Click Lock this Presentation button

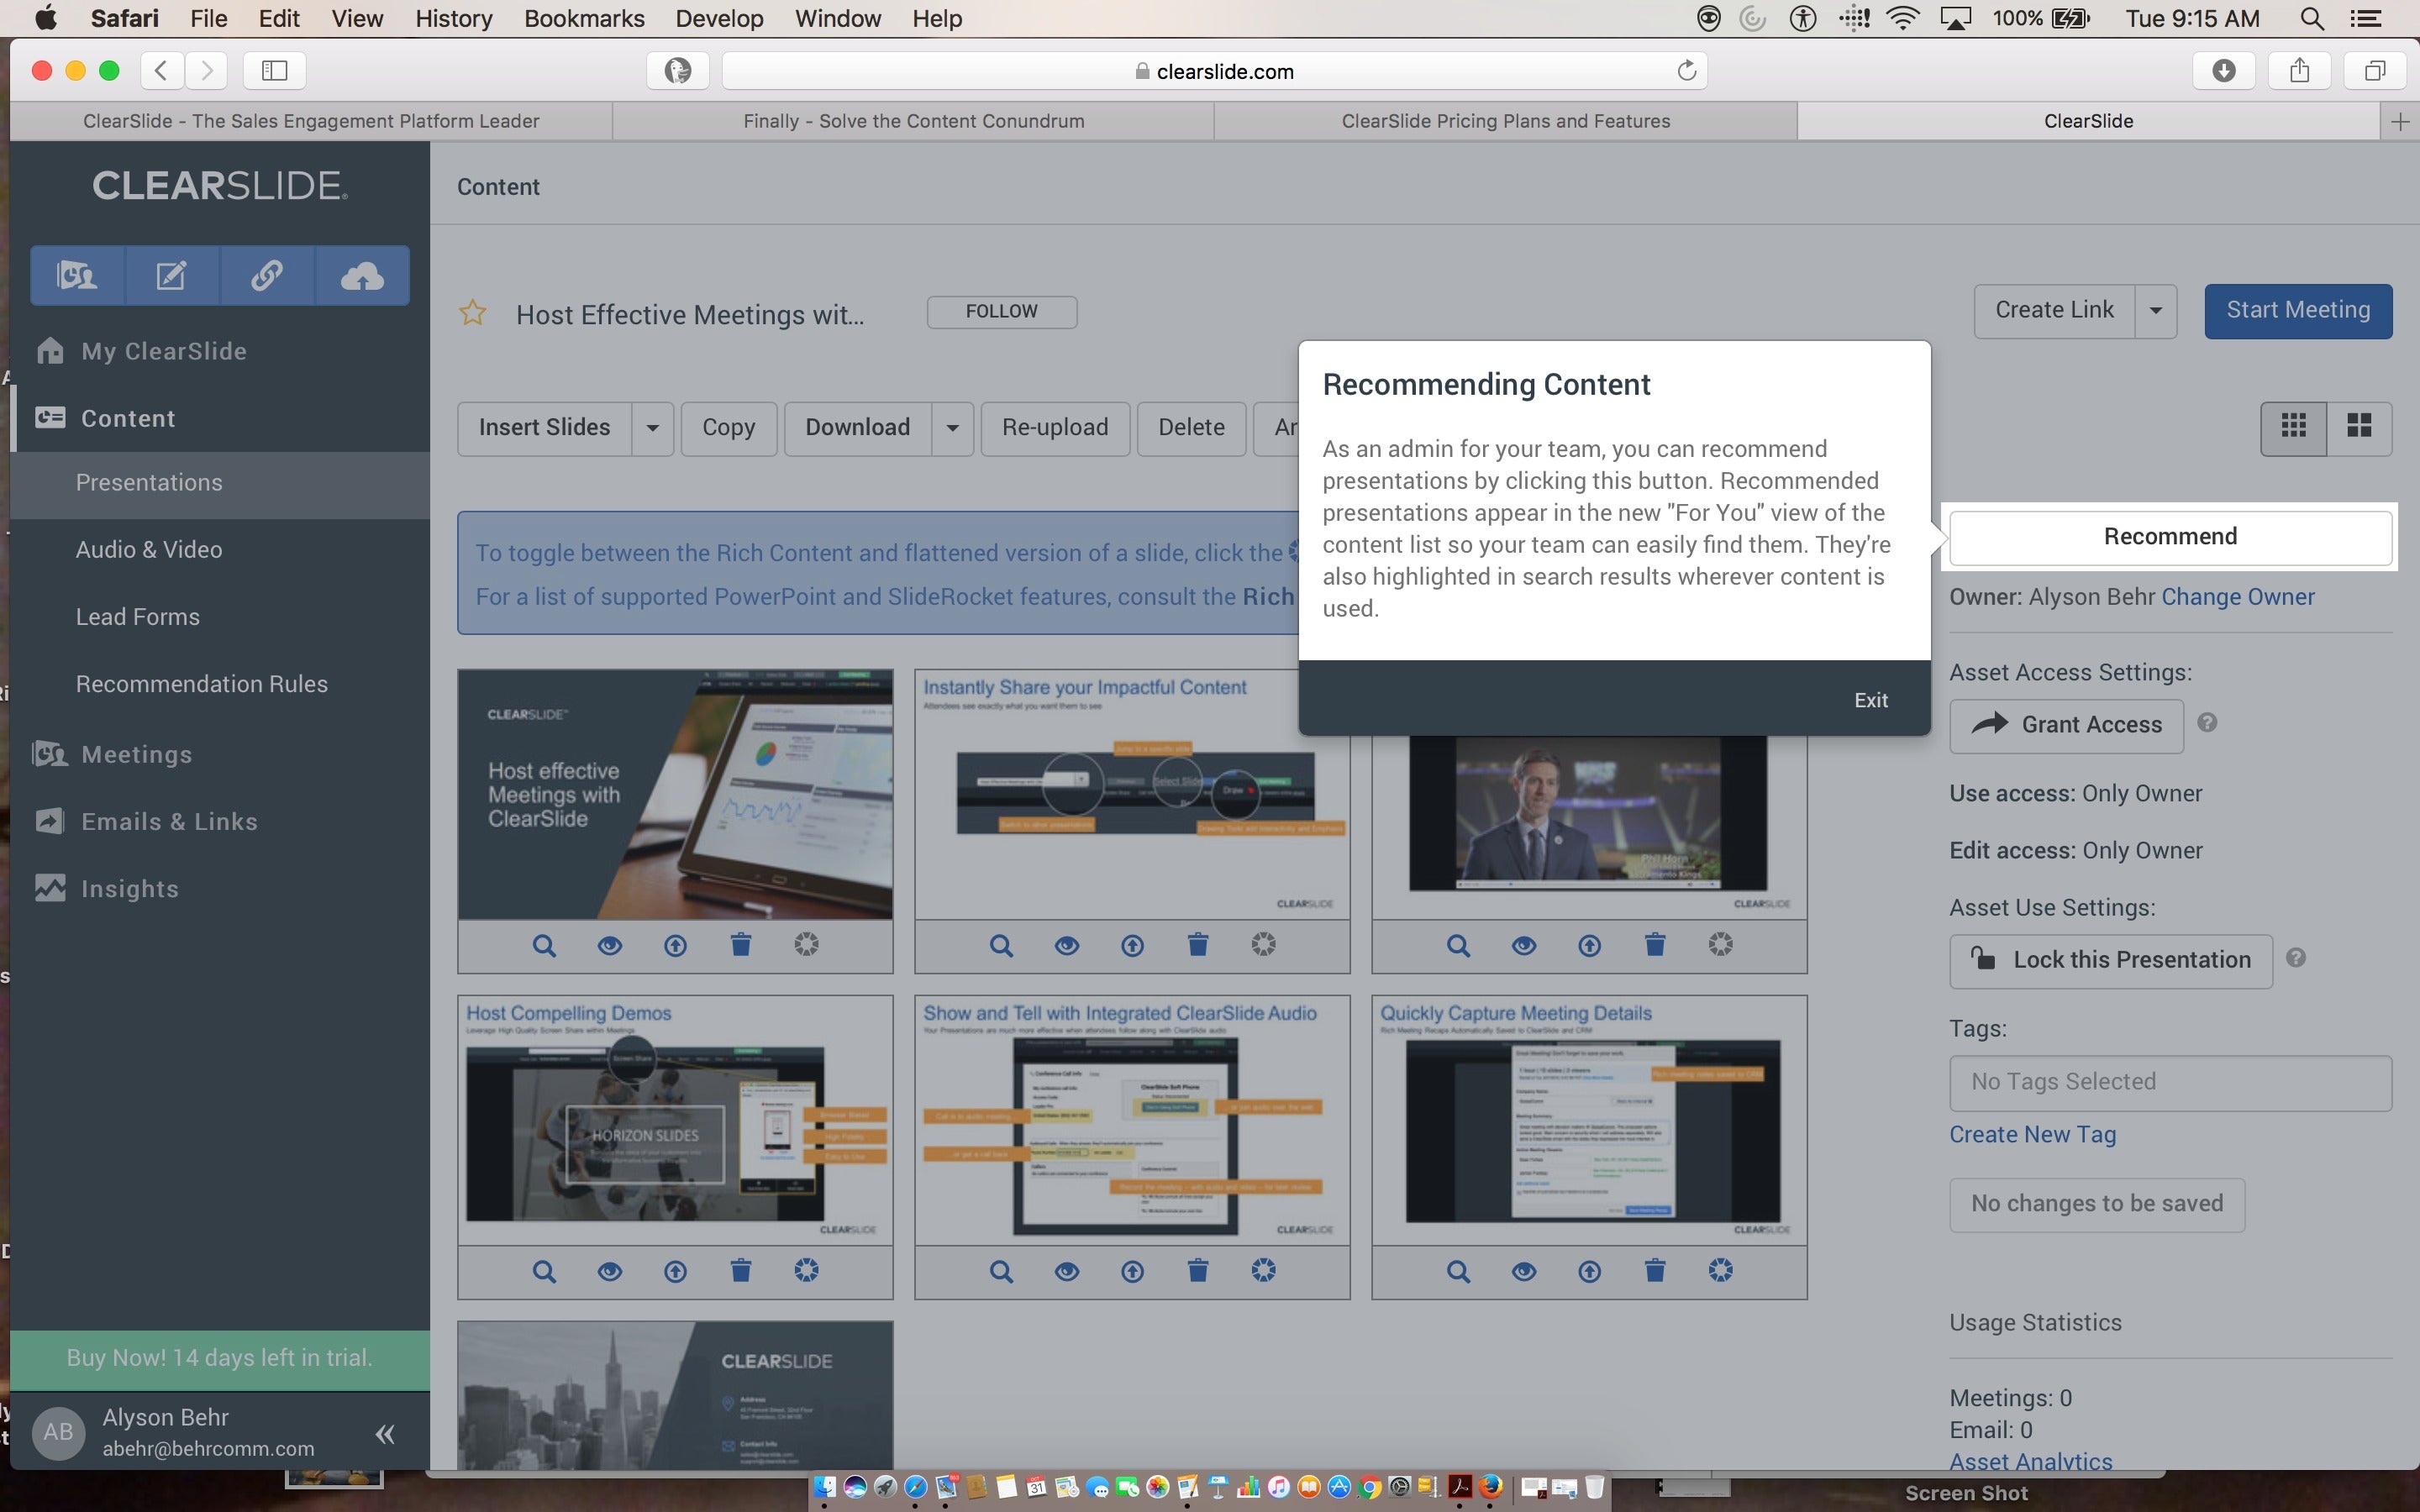pyautogui.click(x=2110, y=961)
